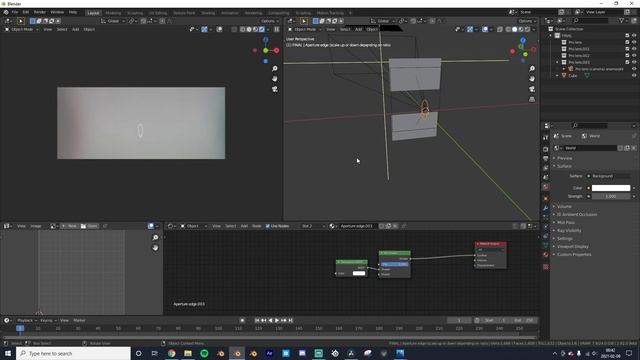The image size is (640, 360).
Task: Open Chrome from the Windows taskbar
Action: pyautogui.click(x=171, y=353)
